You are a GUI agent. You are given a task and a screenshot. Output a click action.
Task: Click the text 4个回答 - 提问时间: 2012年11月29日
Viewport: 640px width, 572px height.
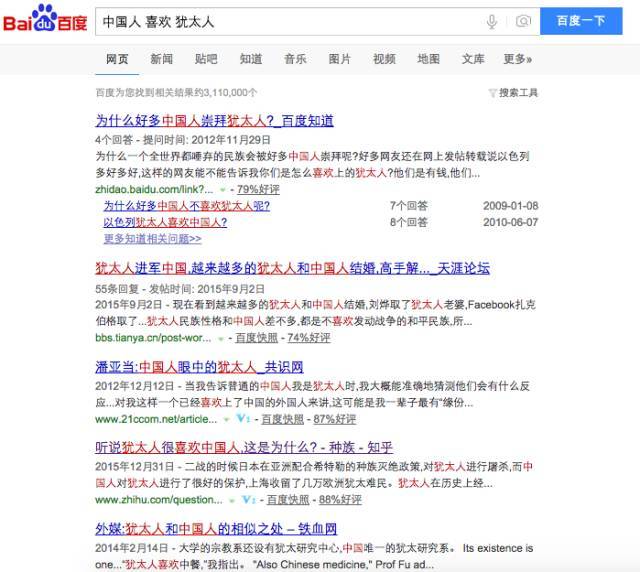coord(183,140)
